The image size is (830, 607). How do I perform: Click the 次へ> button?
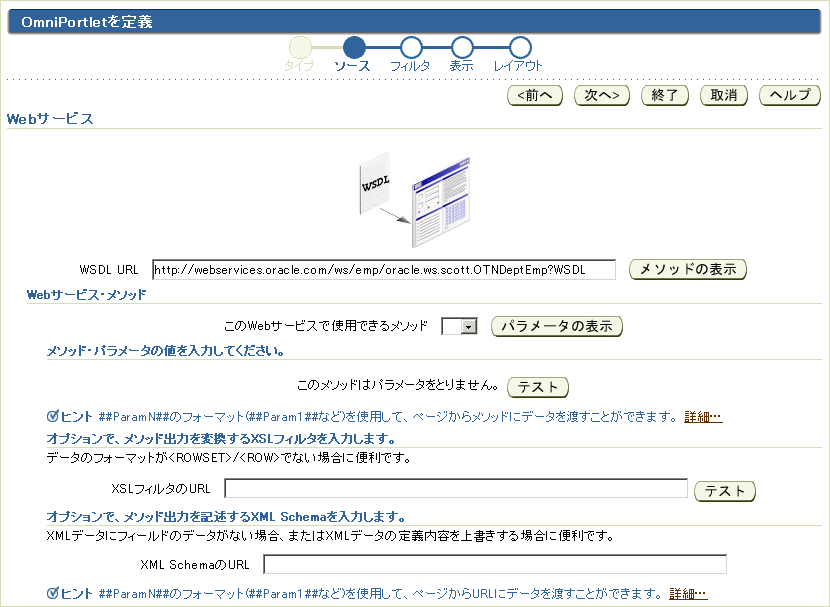pos(601,95)
